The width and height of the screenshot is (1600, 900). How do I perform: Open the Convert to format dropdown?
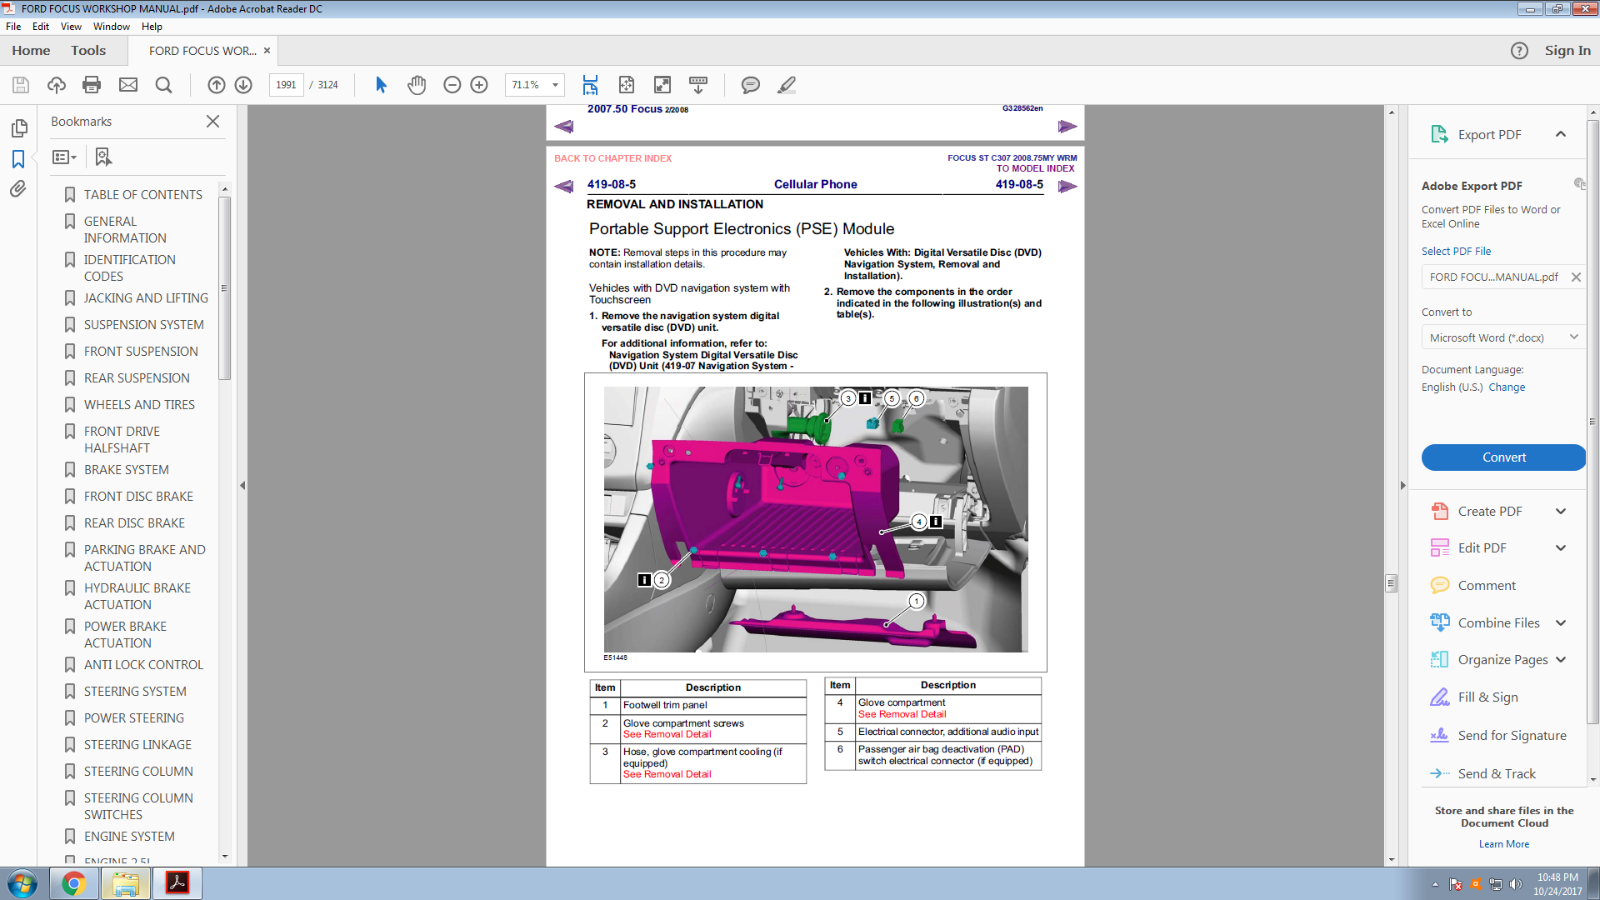click(x=1503, y=338)
